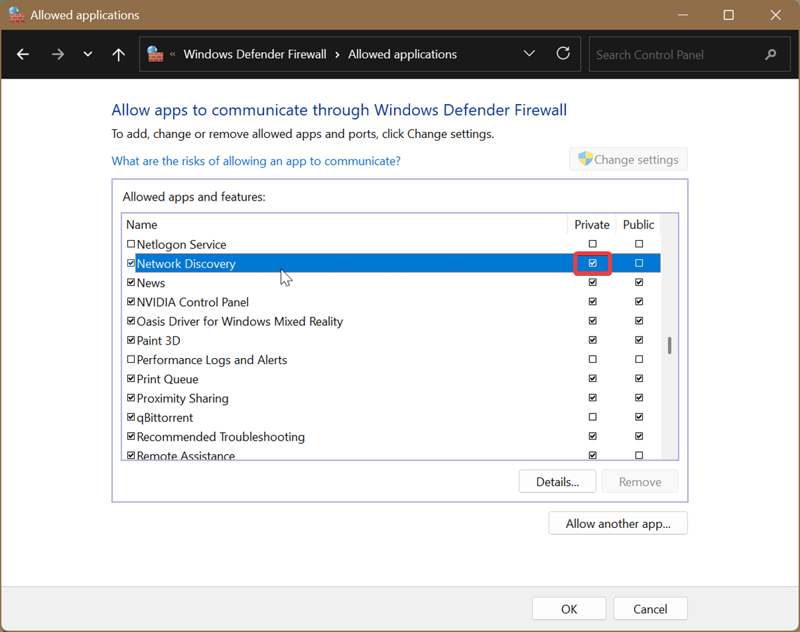Viewport: 800px width, 632px height.
Task: Open the risks of allowing an app link
Action: click(x=256, y=161)
